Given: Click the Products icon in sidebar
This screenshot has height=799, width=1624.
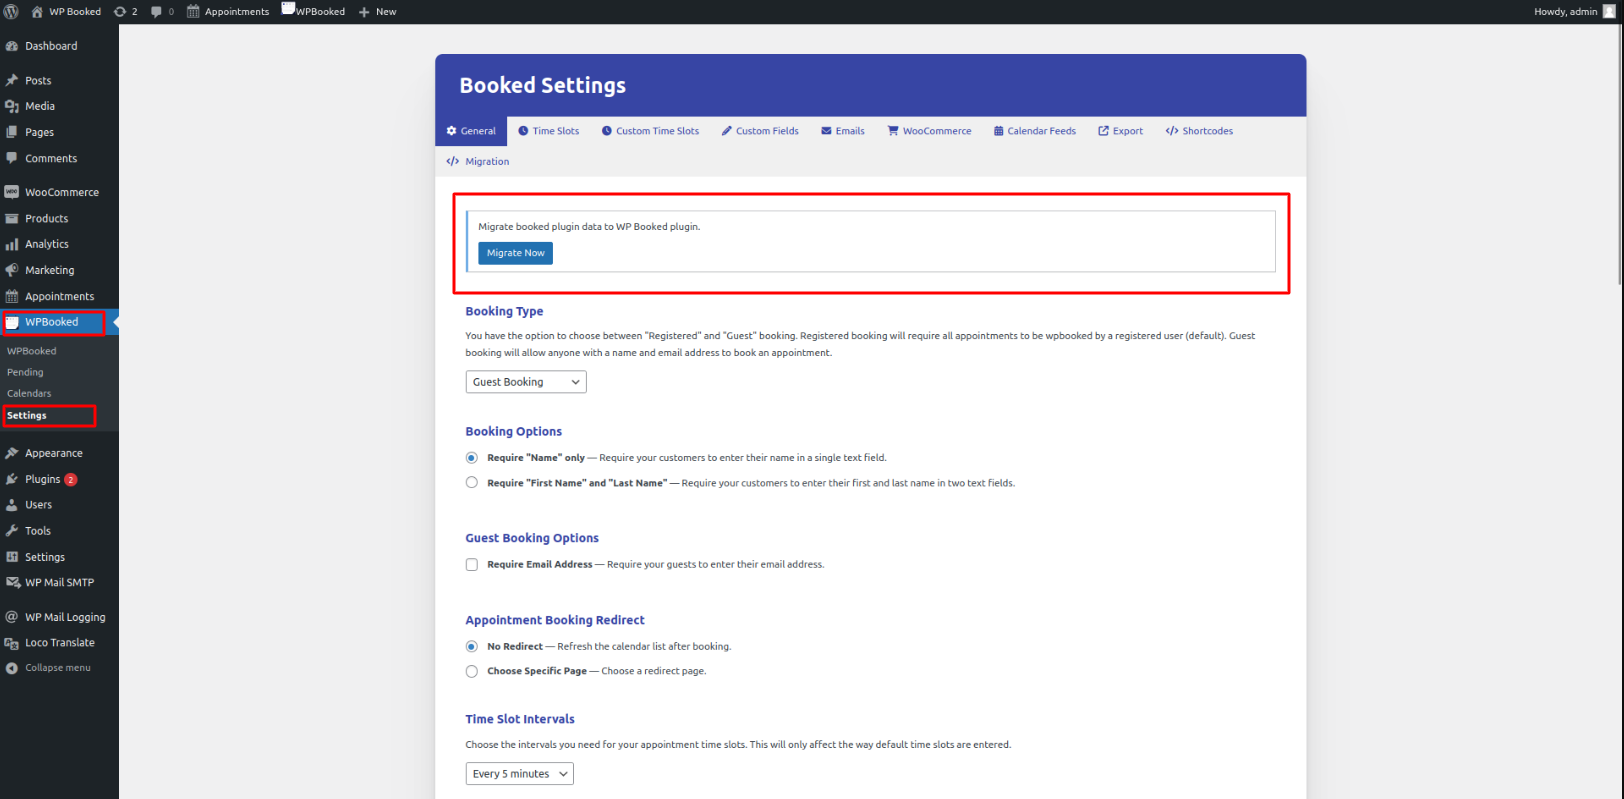Looking at the screenshot, I should (x=12, y=218).
